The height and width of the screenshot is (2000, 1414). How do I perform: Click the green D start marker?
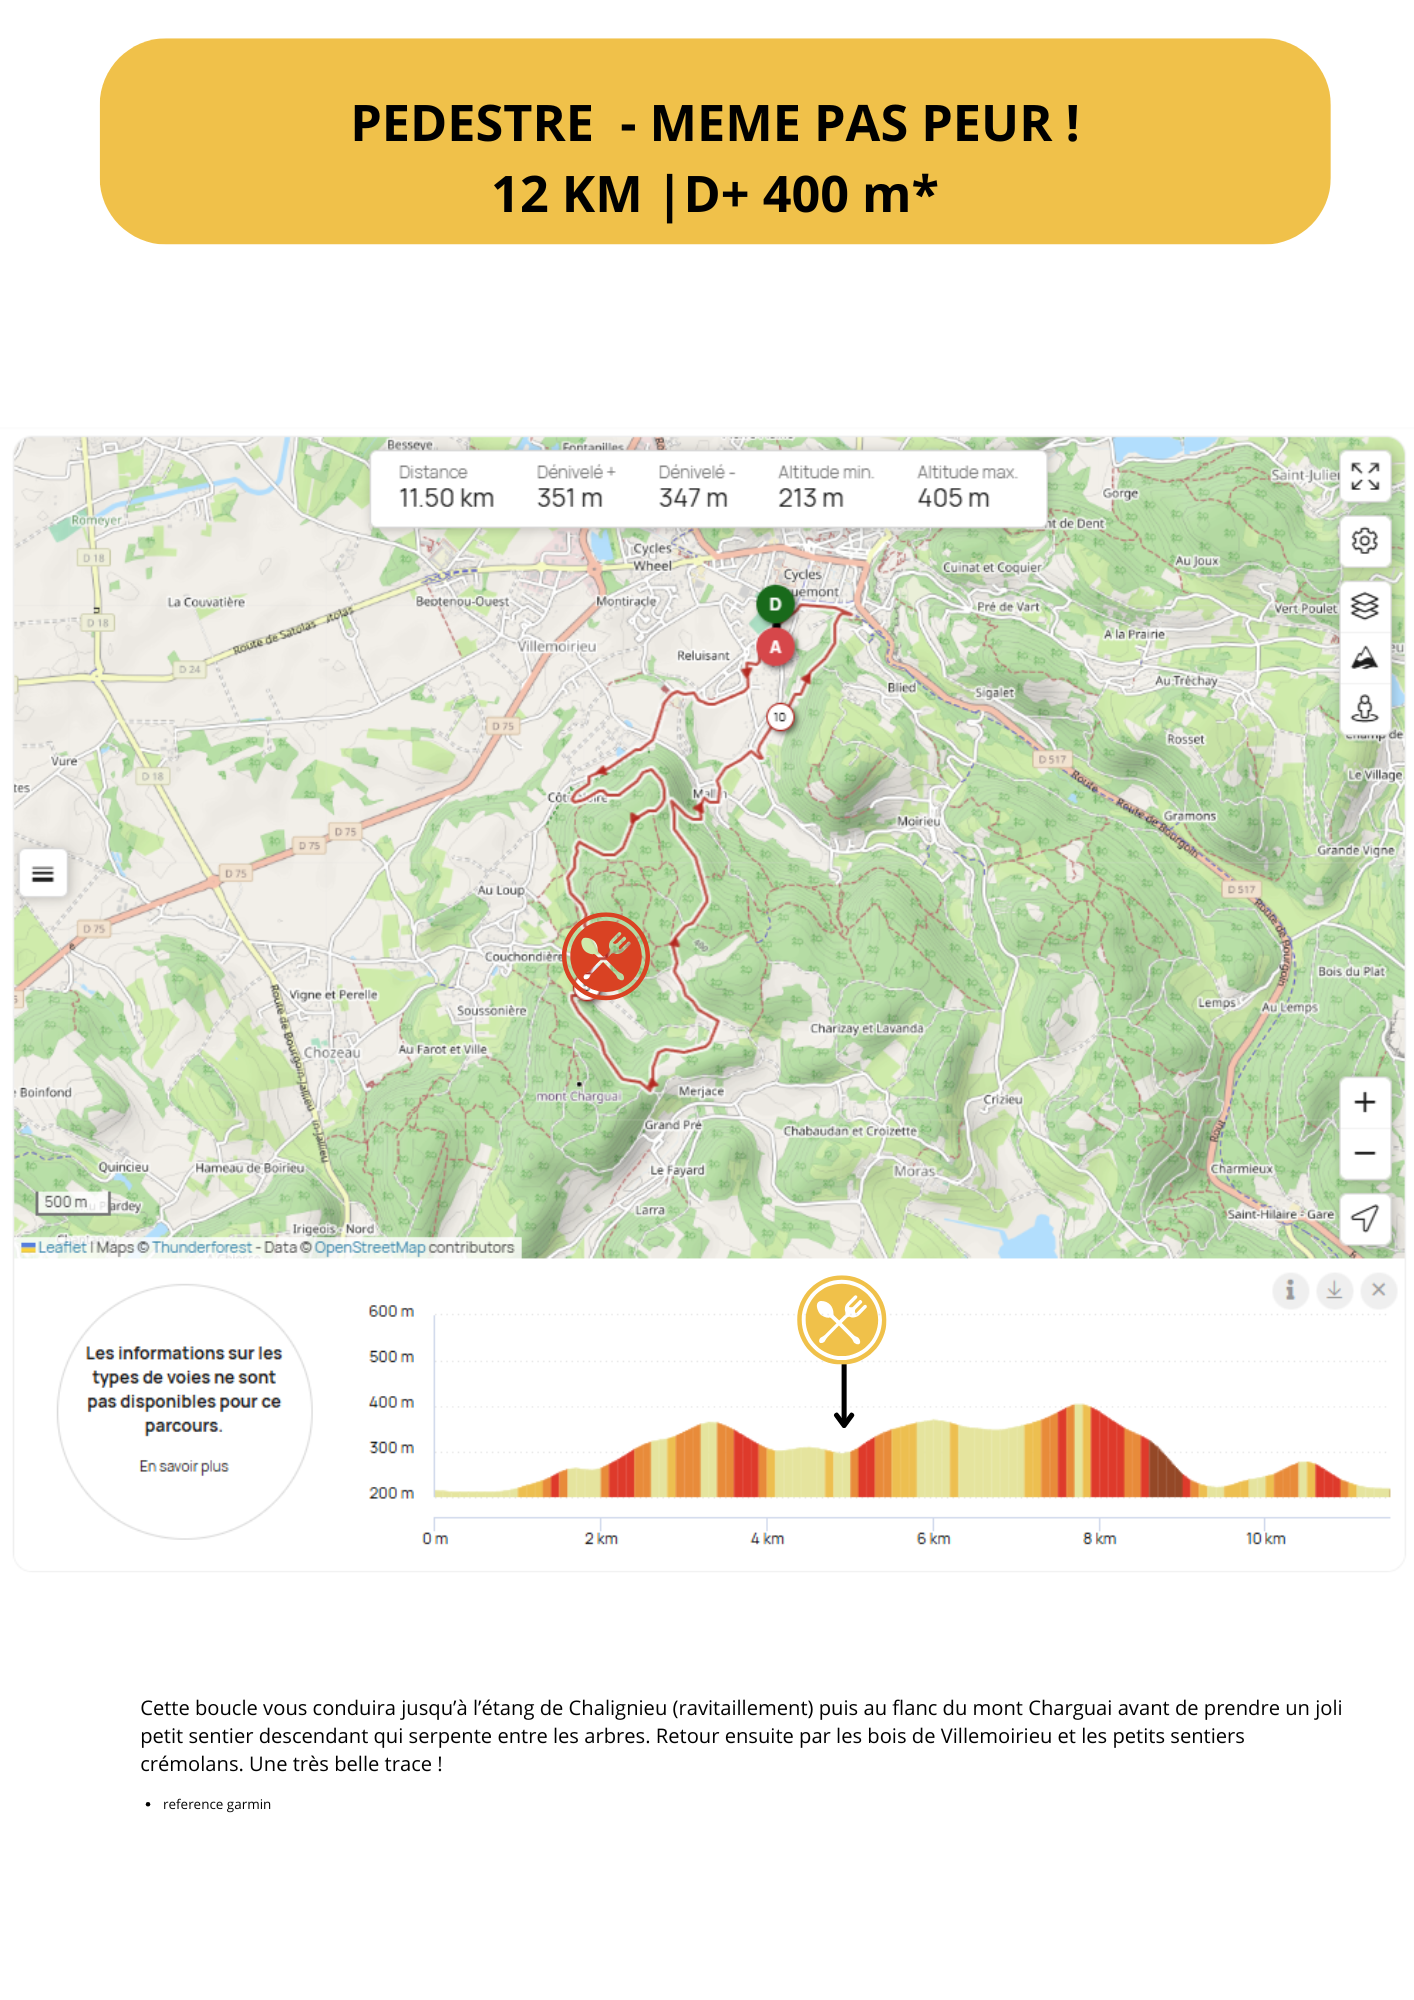coord(775,604)
